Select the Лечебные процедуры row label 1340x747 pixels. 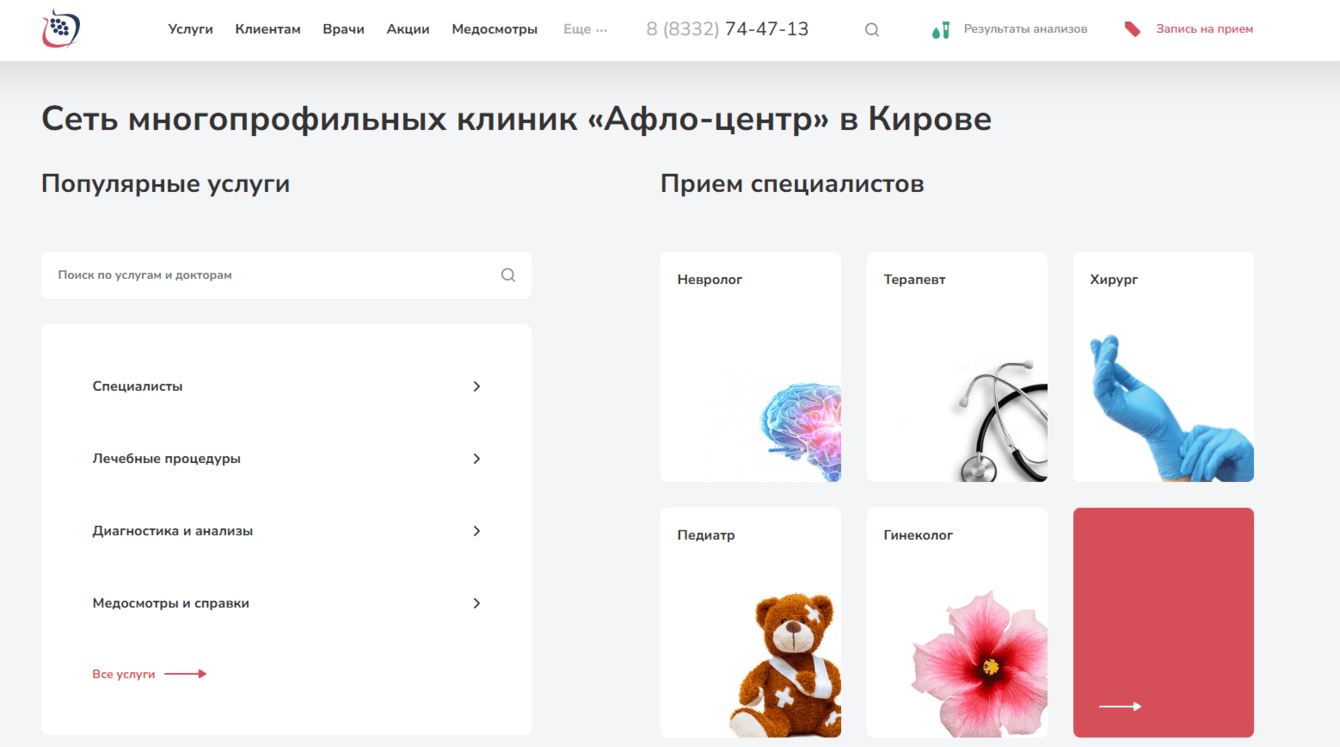(x=167, y=459)
